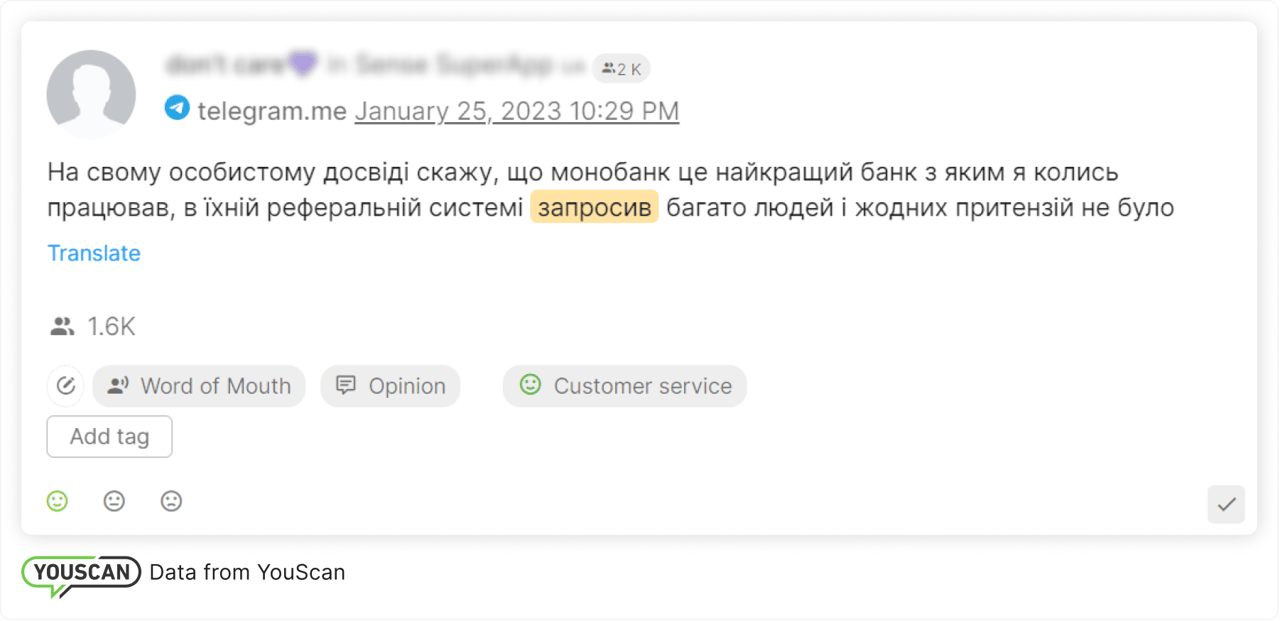
Task: Translate the Ukrainian post text
Action: 93,253
